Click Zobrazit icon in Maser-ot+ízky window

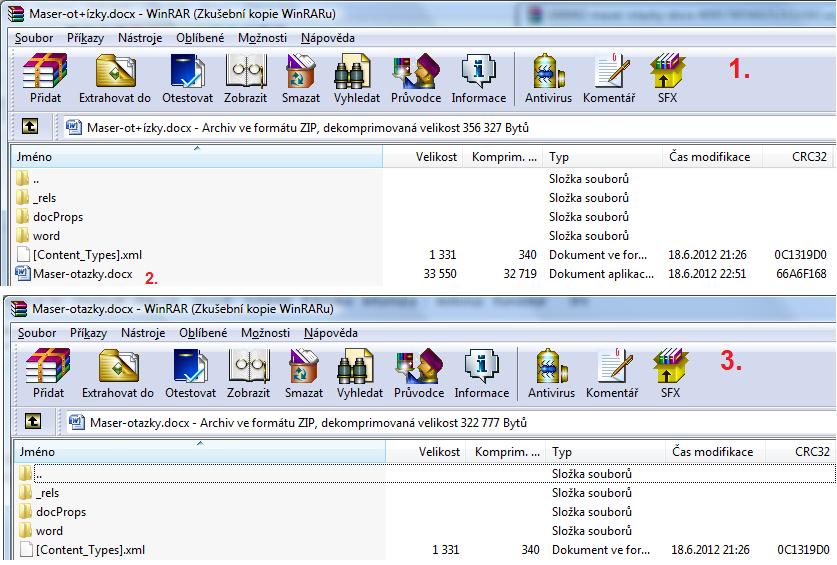coord(246,78)
